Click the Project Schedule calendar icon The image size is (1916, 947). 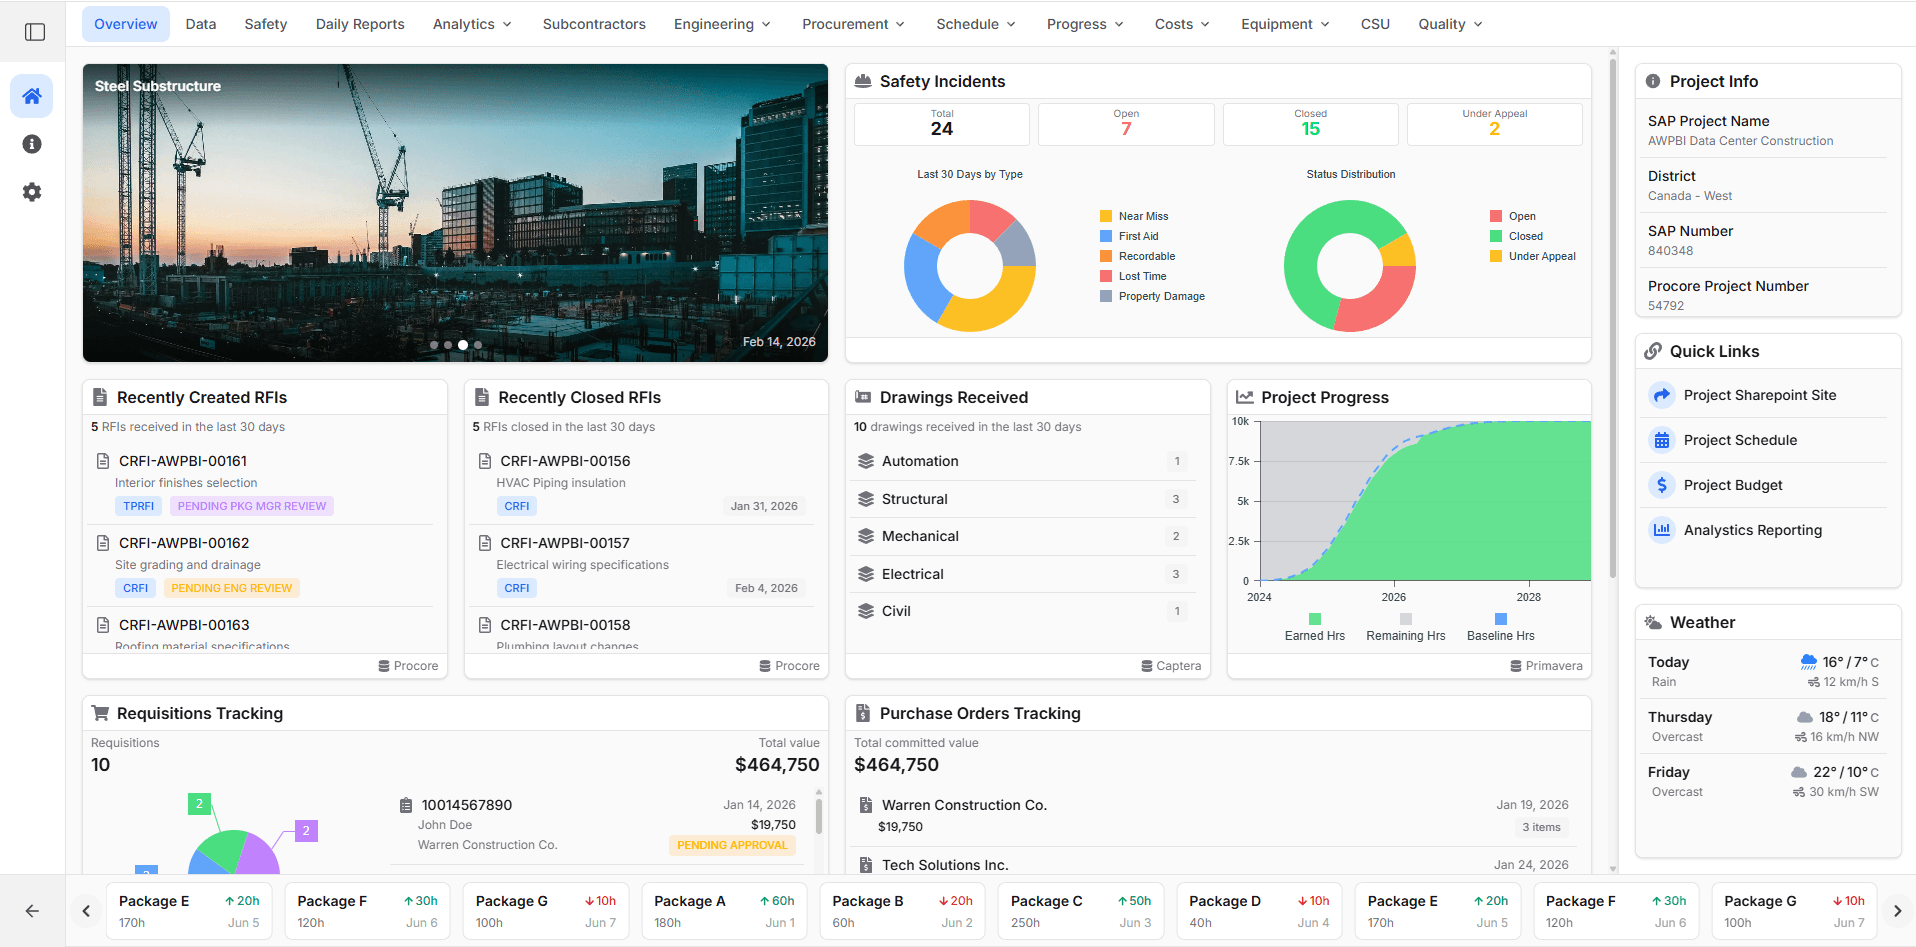pos(1662,440)
